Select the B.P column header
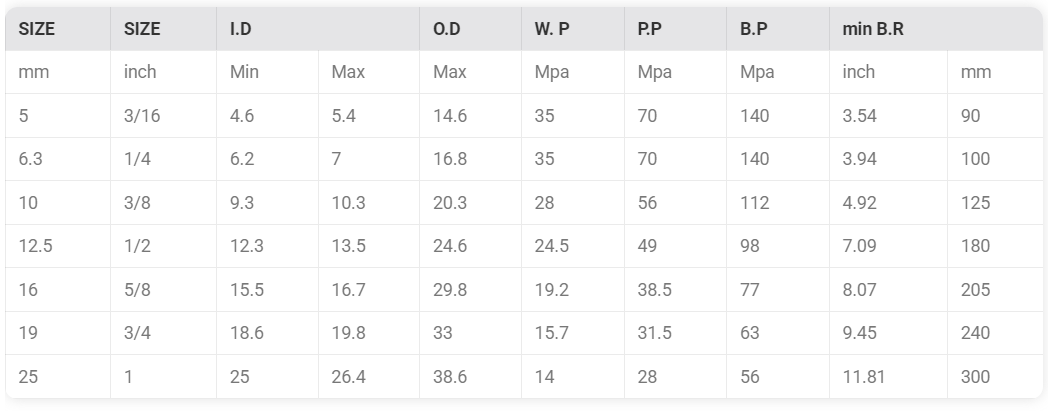This screenshot has height=413, width=1050. (x=777, y=29)
